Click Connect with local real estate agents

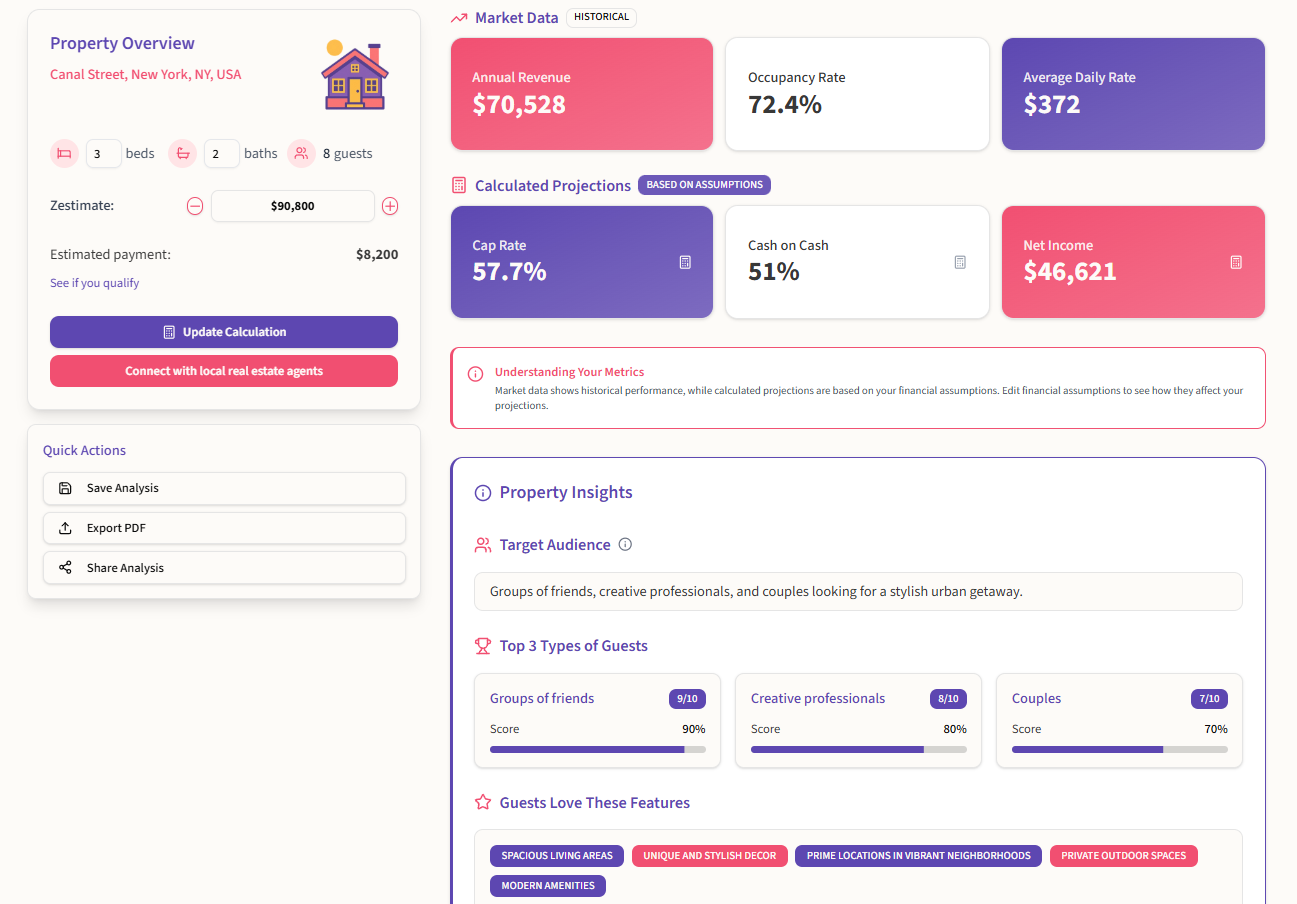[224, 370]
